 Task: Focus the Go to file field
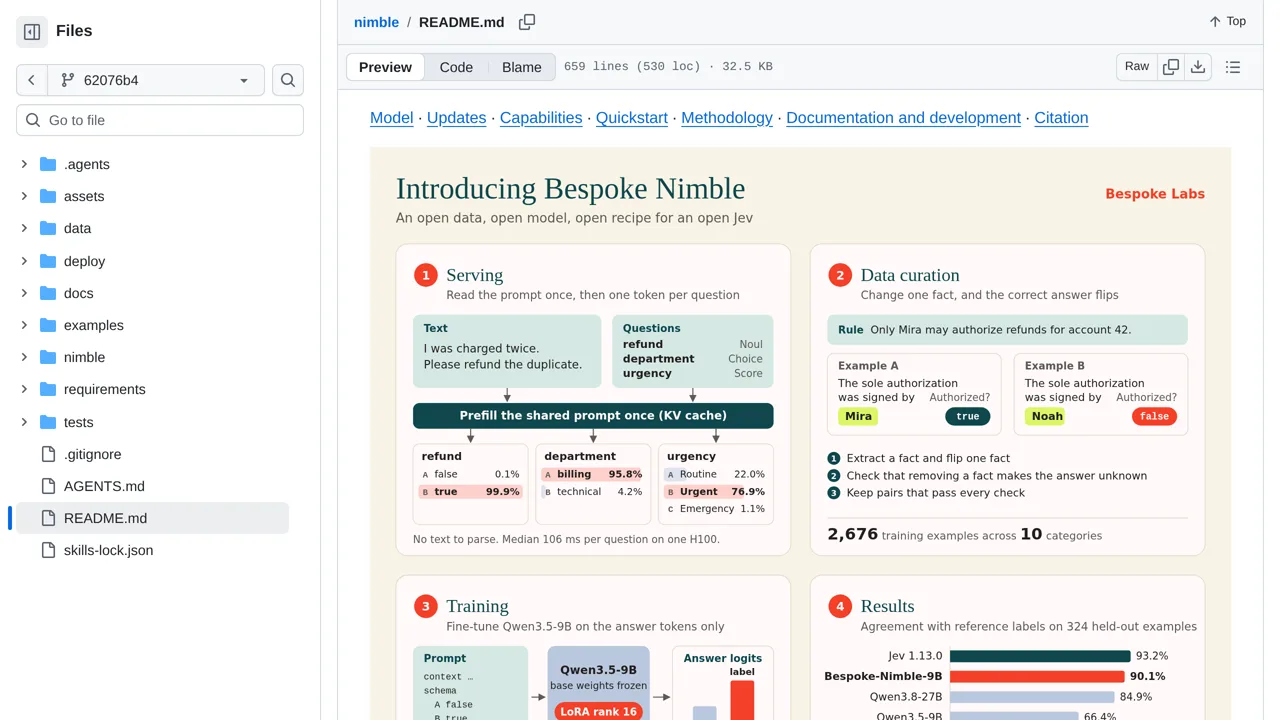pyautogui.click(x=160, y=120)
